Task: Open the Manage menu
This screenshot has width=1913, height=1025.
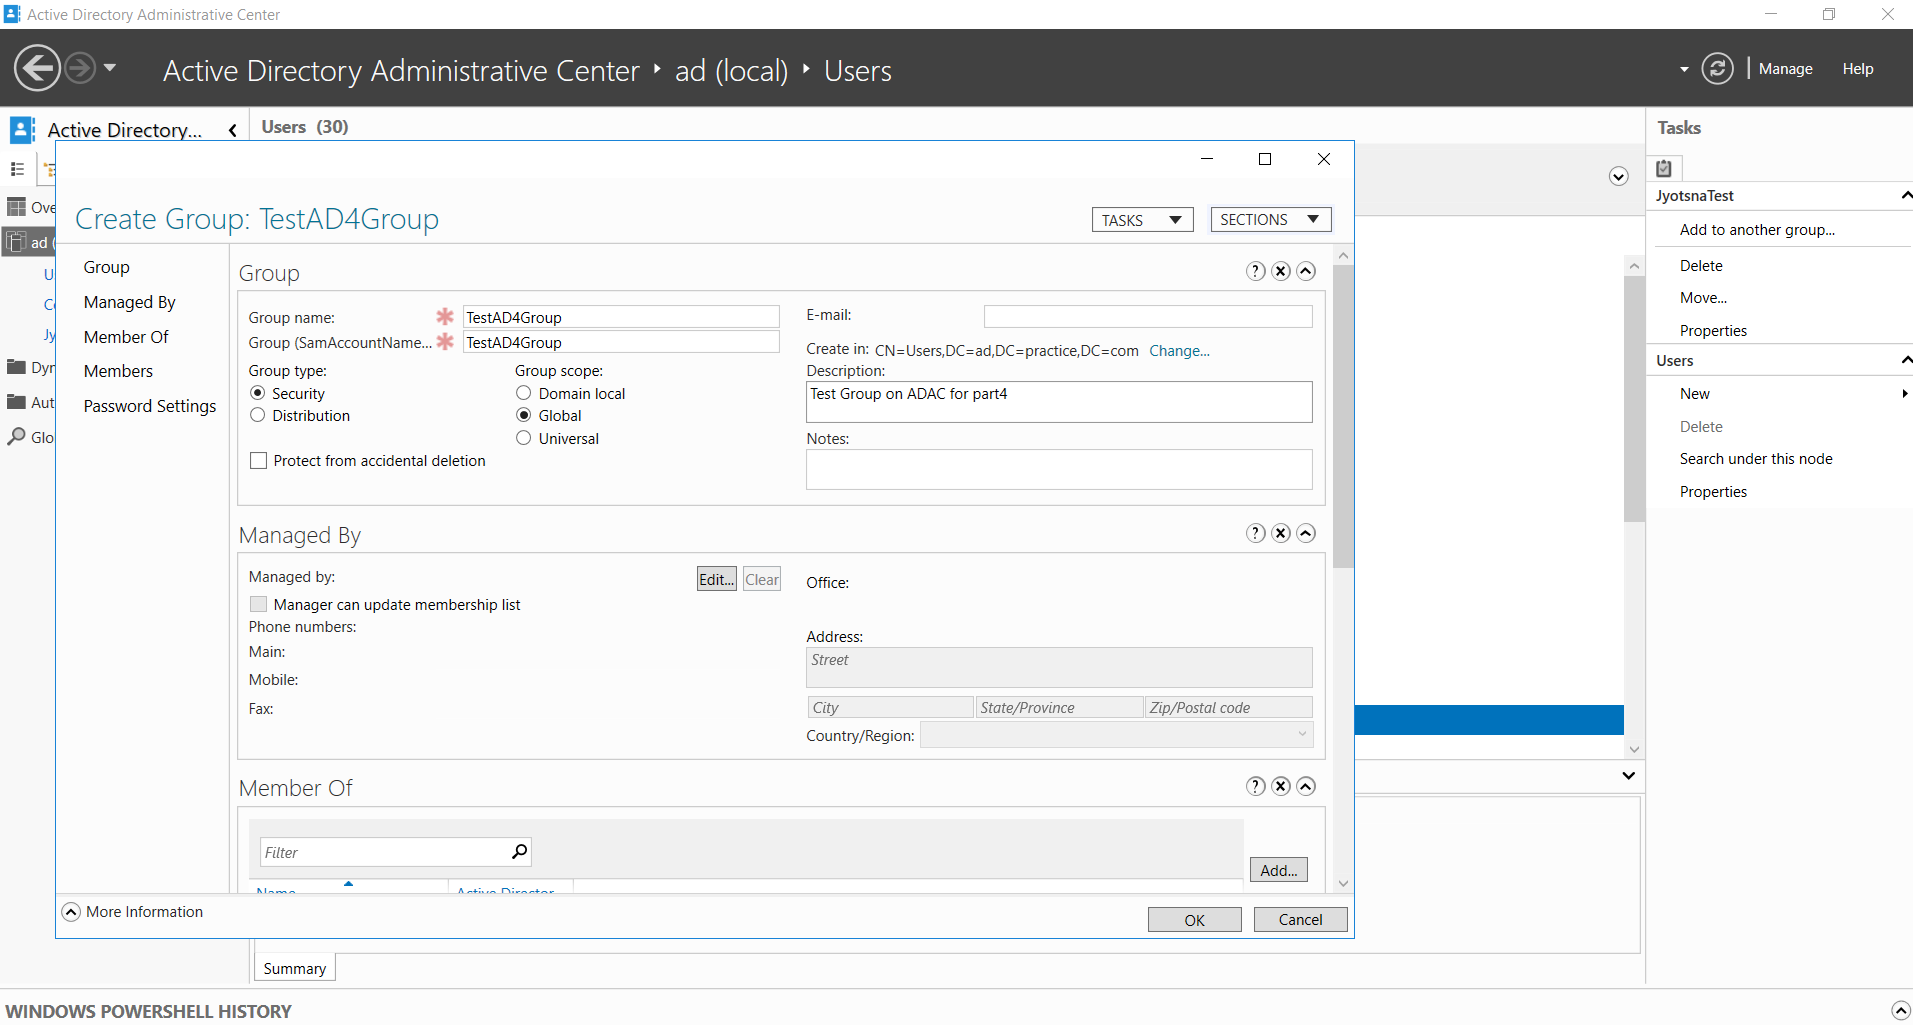Action: pos(1785,69)
